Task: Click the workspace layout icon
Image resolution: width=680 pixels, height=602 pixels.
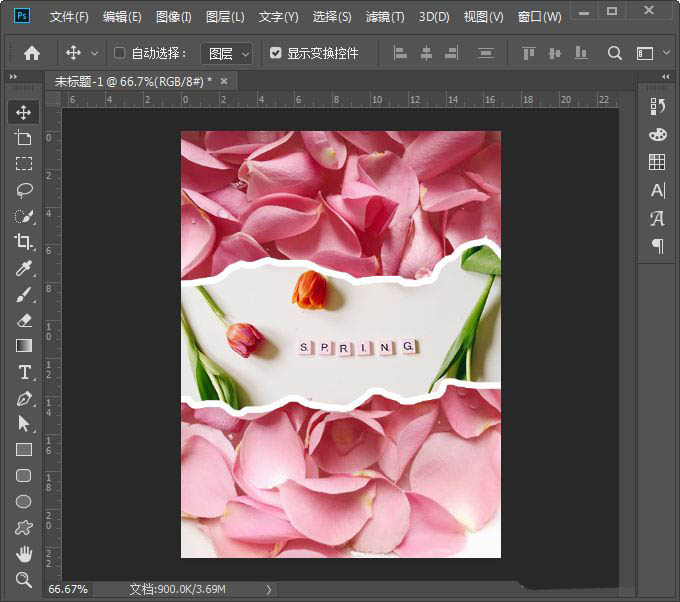Action: tap(645, 53)
